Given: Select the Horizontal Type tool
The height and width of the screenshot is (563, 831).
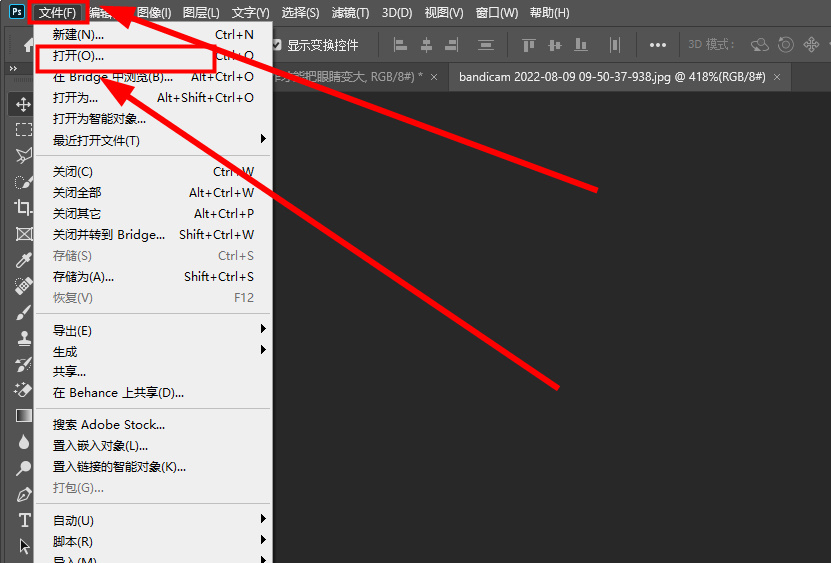Looking at the screenshot, I should click(23, 520).
